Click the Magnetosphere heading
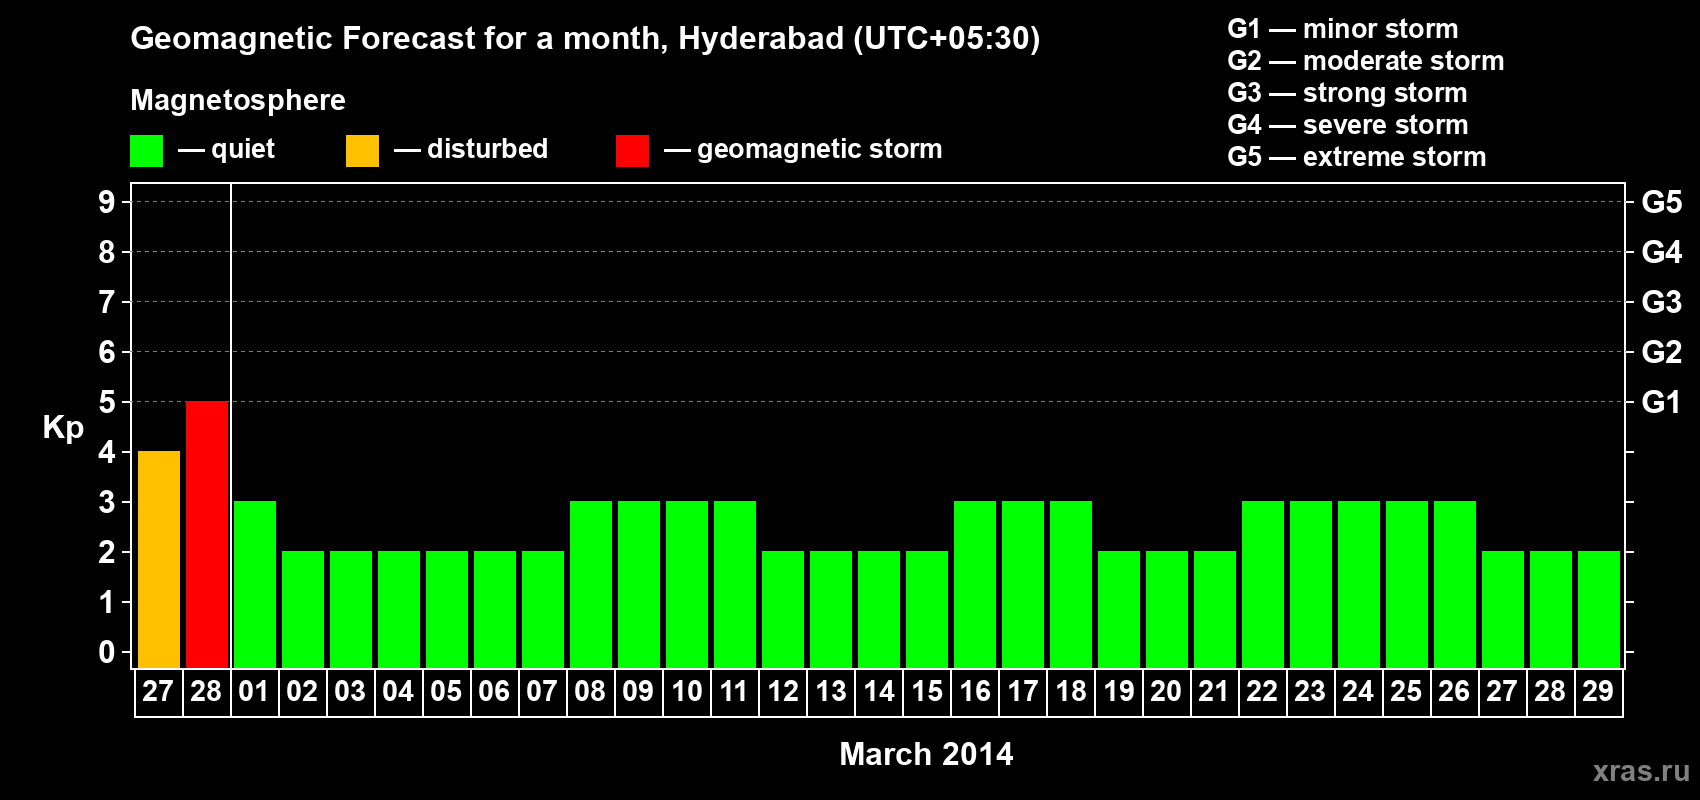Image resolution: width=1700 pixels, height=800 pixels. pyautogui.click(x=238, y=100)
